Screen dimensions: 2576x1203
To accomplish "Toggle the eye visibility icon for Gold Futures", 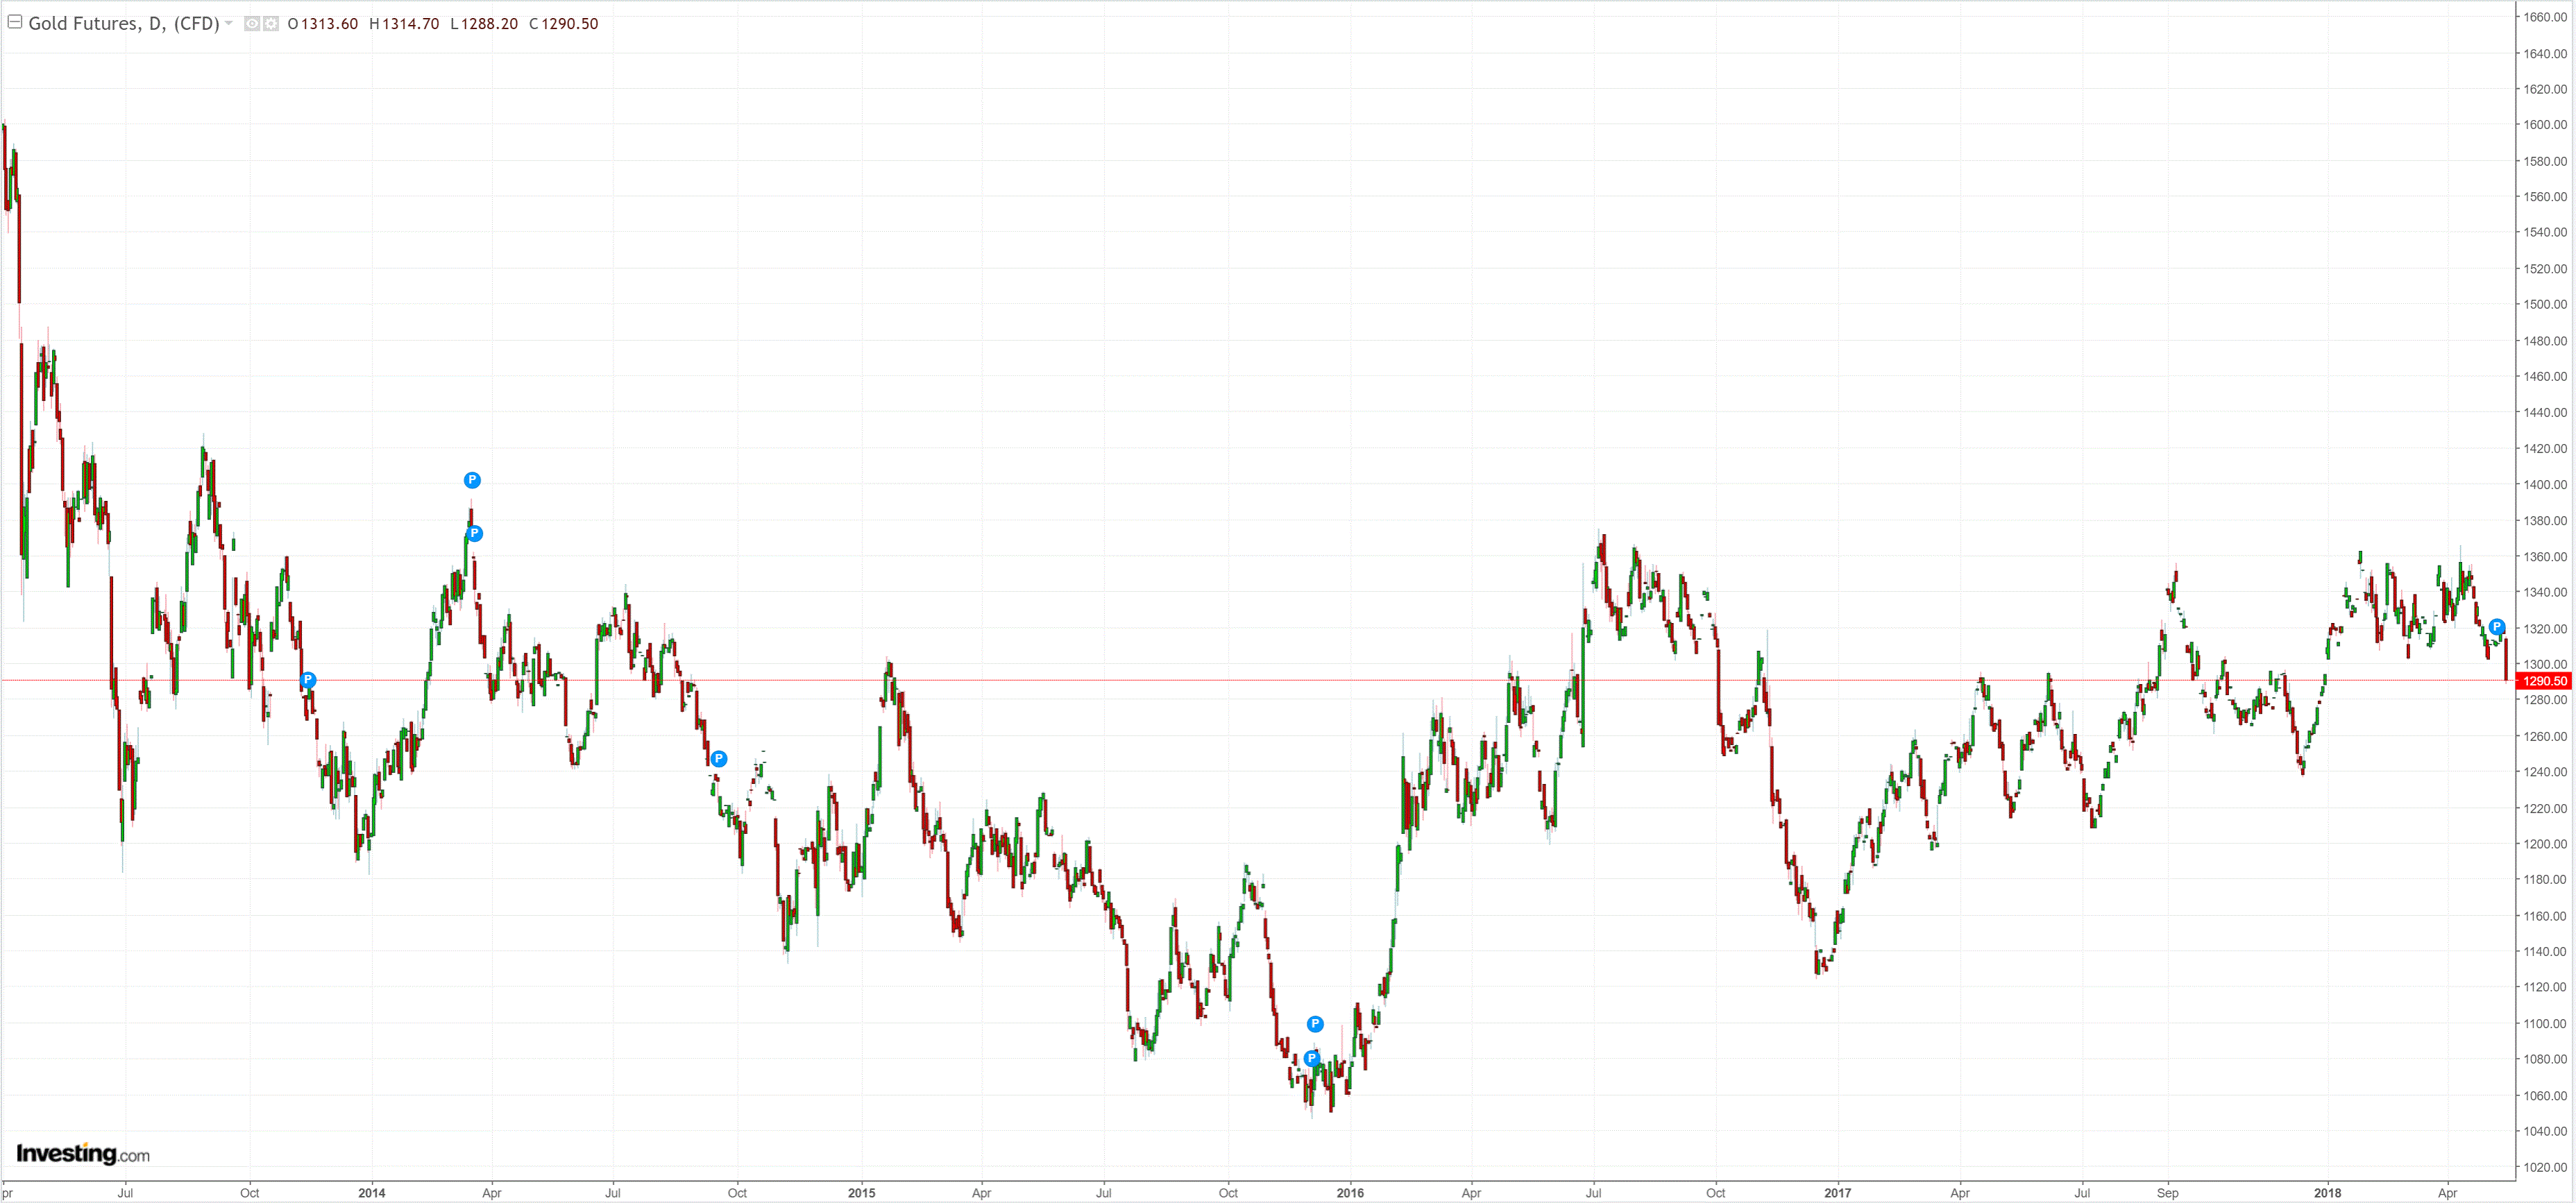I will pyautogui.click(x=252, y=23).
